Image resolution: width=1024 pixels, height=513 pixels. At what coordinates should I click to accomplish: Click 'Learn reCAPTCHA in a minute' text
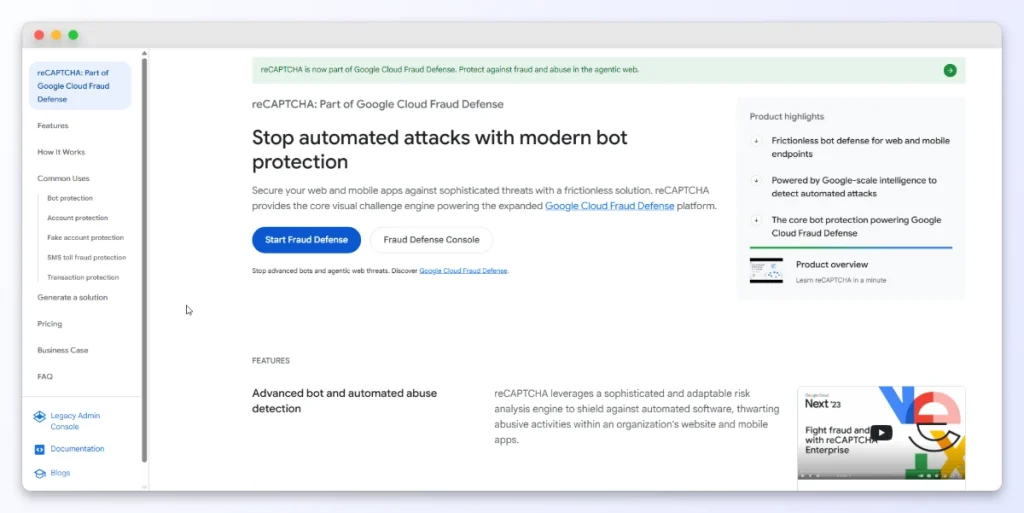tap(841, 280)
